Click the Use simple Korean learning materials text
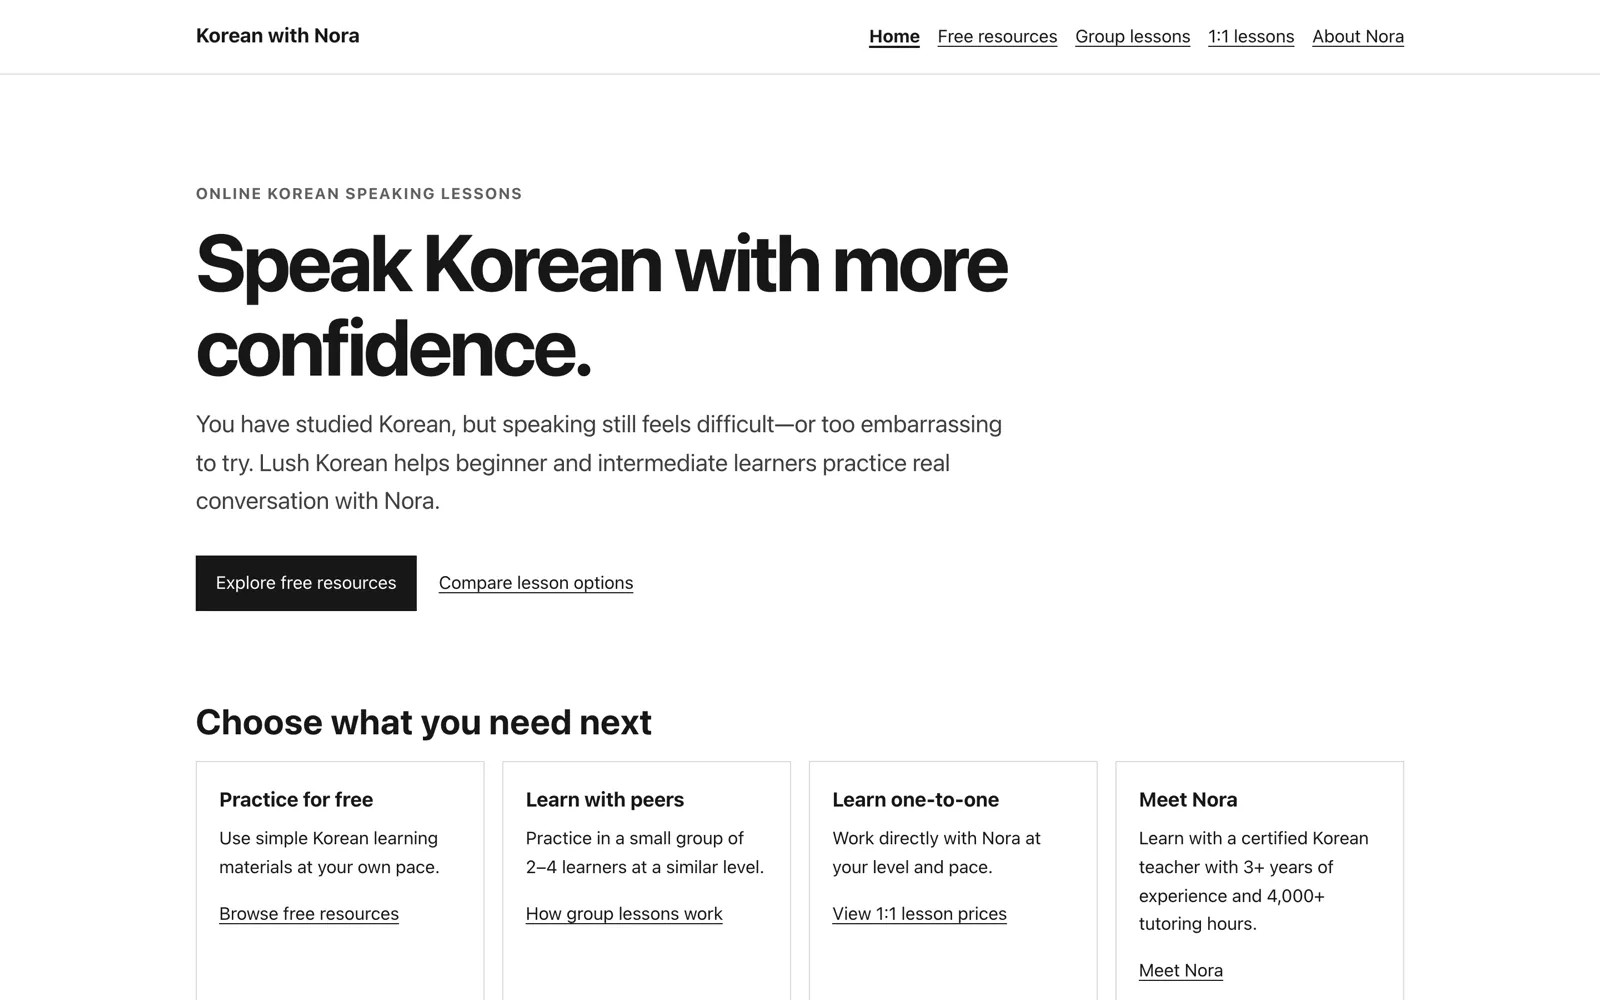The height and width of the screenshot is (1000, 1600). click(329, 853)
